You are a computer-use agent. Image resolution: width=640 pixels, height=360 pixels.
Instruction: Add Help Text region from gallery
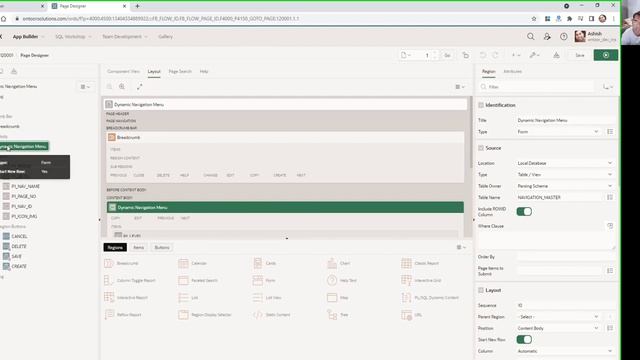(x=342, y=280)
